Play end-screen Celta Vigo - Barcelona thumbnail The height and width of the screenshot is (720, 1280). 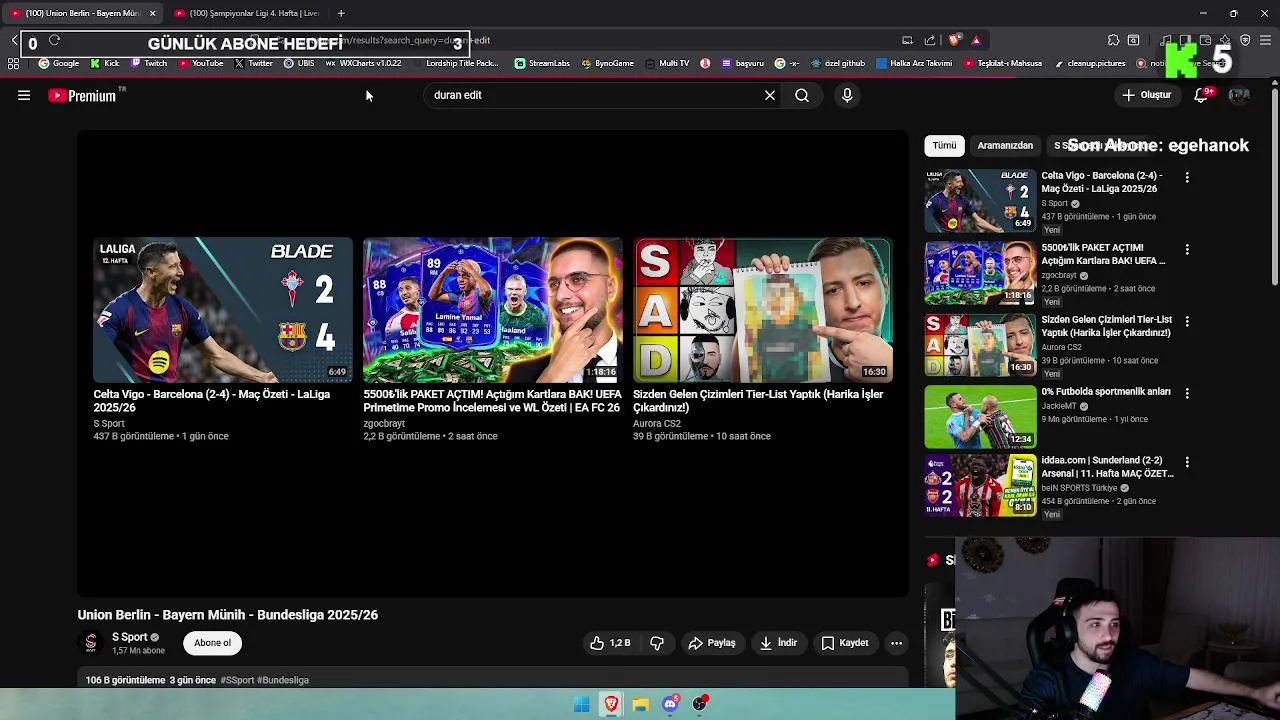223,310
